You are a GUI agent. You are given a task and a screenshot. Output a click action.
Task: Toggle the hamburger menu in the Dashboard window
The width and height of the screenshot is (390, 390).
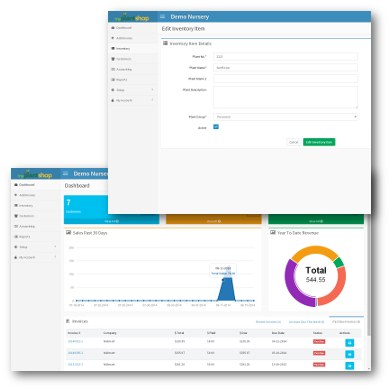tap(65, 173)
